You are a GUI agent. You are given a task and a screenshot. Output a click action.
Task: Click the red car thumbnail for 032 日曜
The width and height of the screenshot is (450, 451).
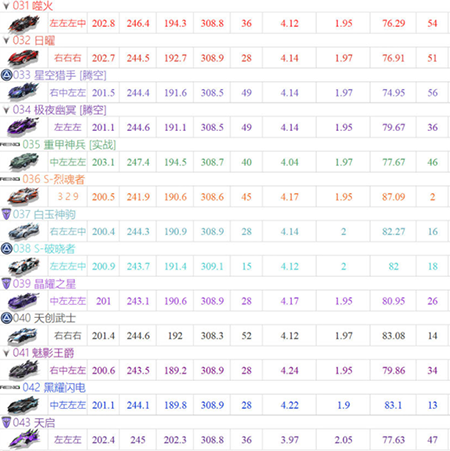point(23,58)
